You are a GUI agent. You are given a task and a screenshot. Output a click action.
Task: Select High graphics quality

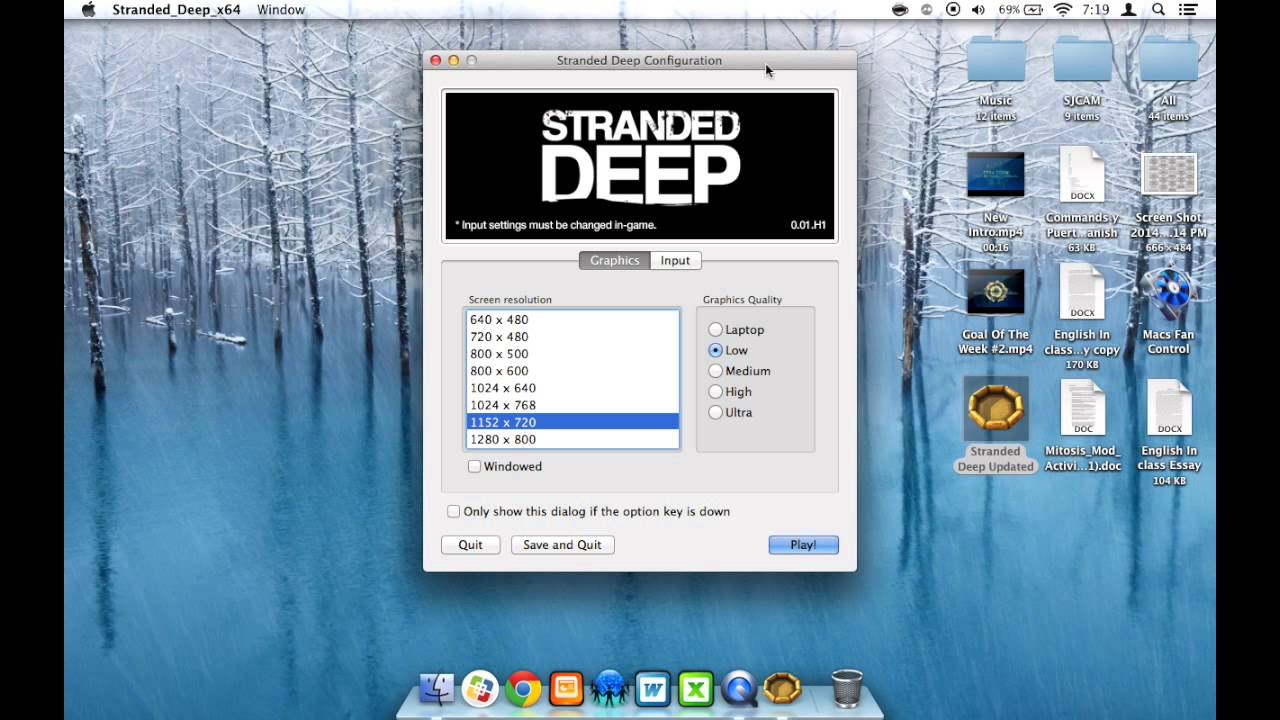pos(715,392)
